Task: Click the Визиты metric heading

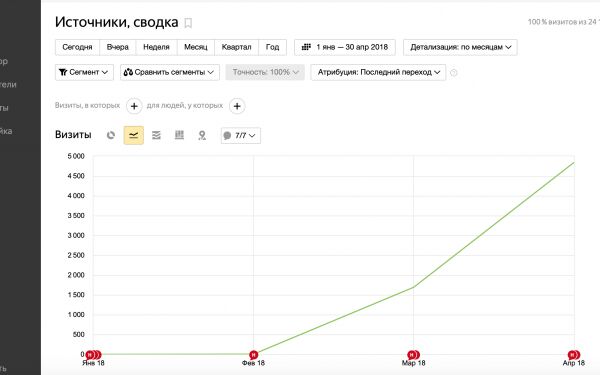Action: coord(73,135)
